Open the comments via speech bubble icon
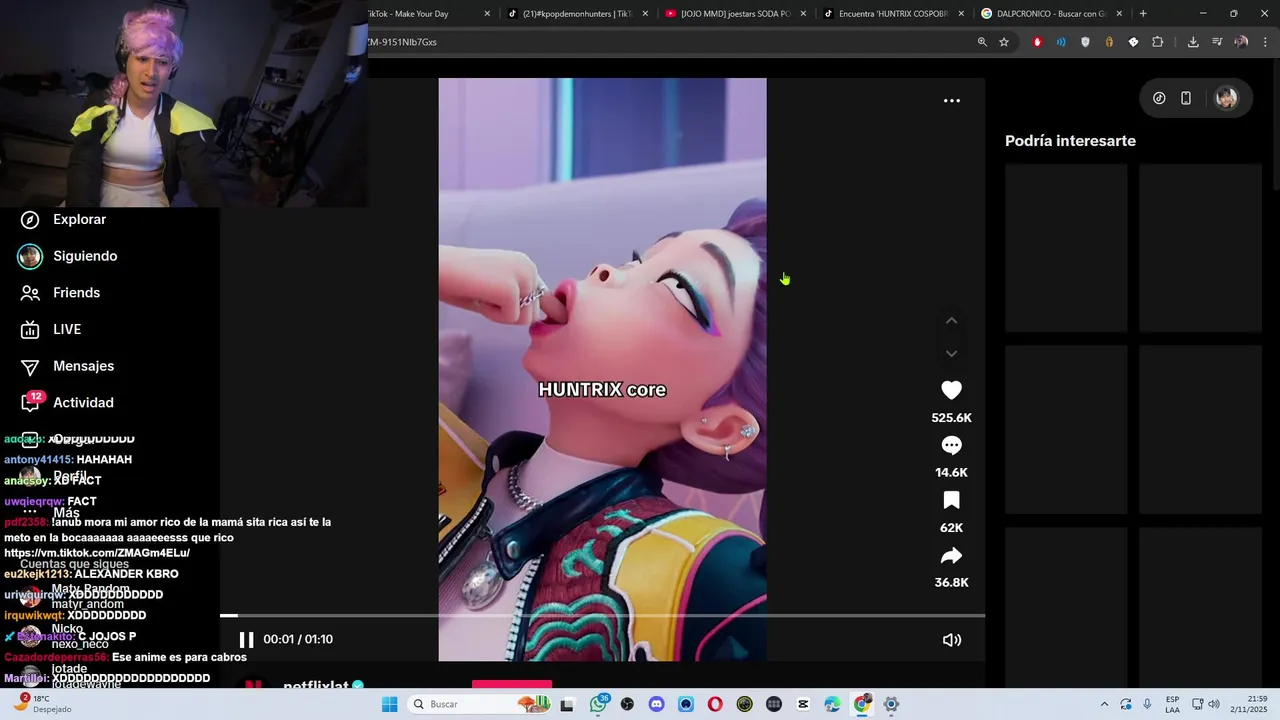 click(951, 445)
